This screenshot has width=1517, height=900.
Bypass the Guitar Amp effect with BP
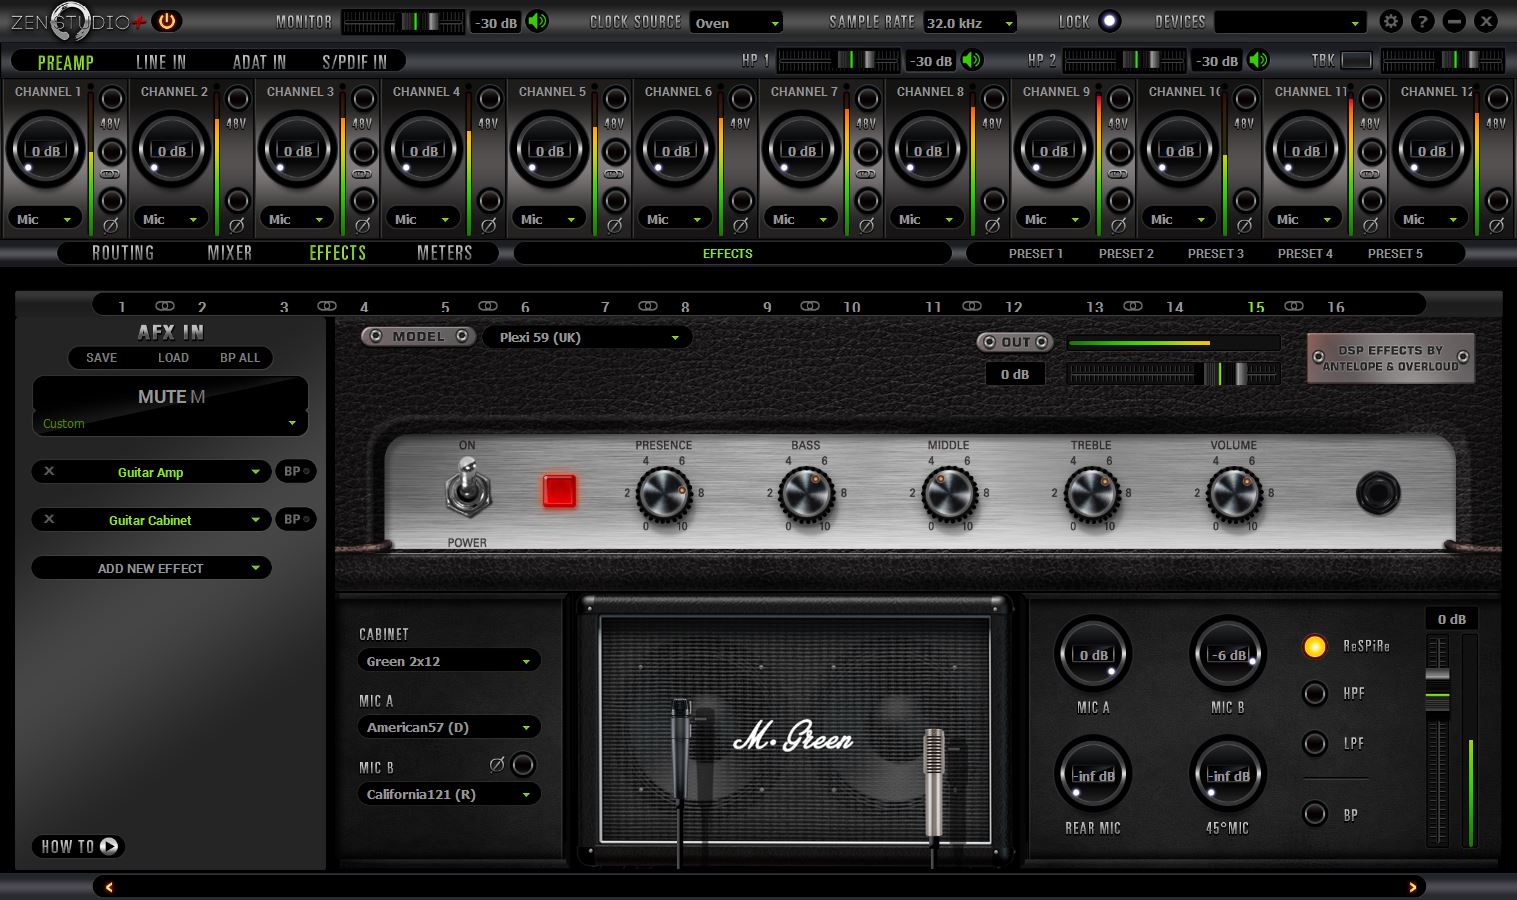point(295,471)
